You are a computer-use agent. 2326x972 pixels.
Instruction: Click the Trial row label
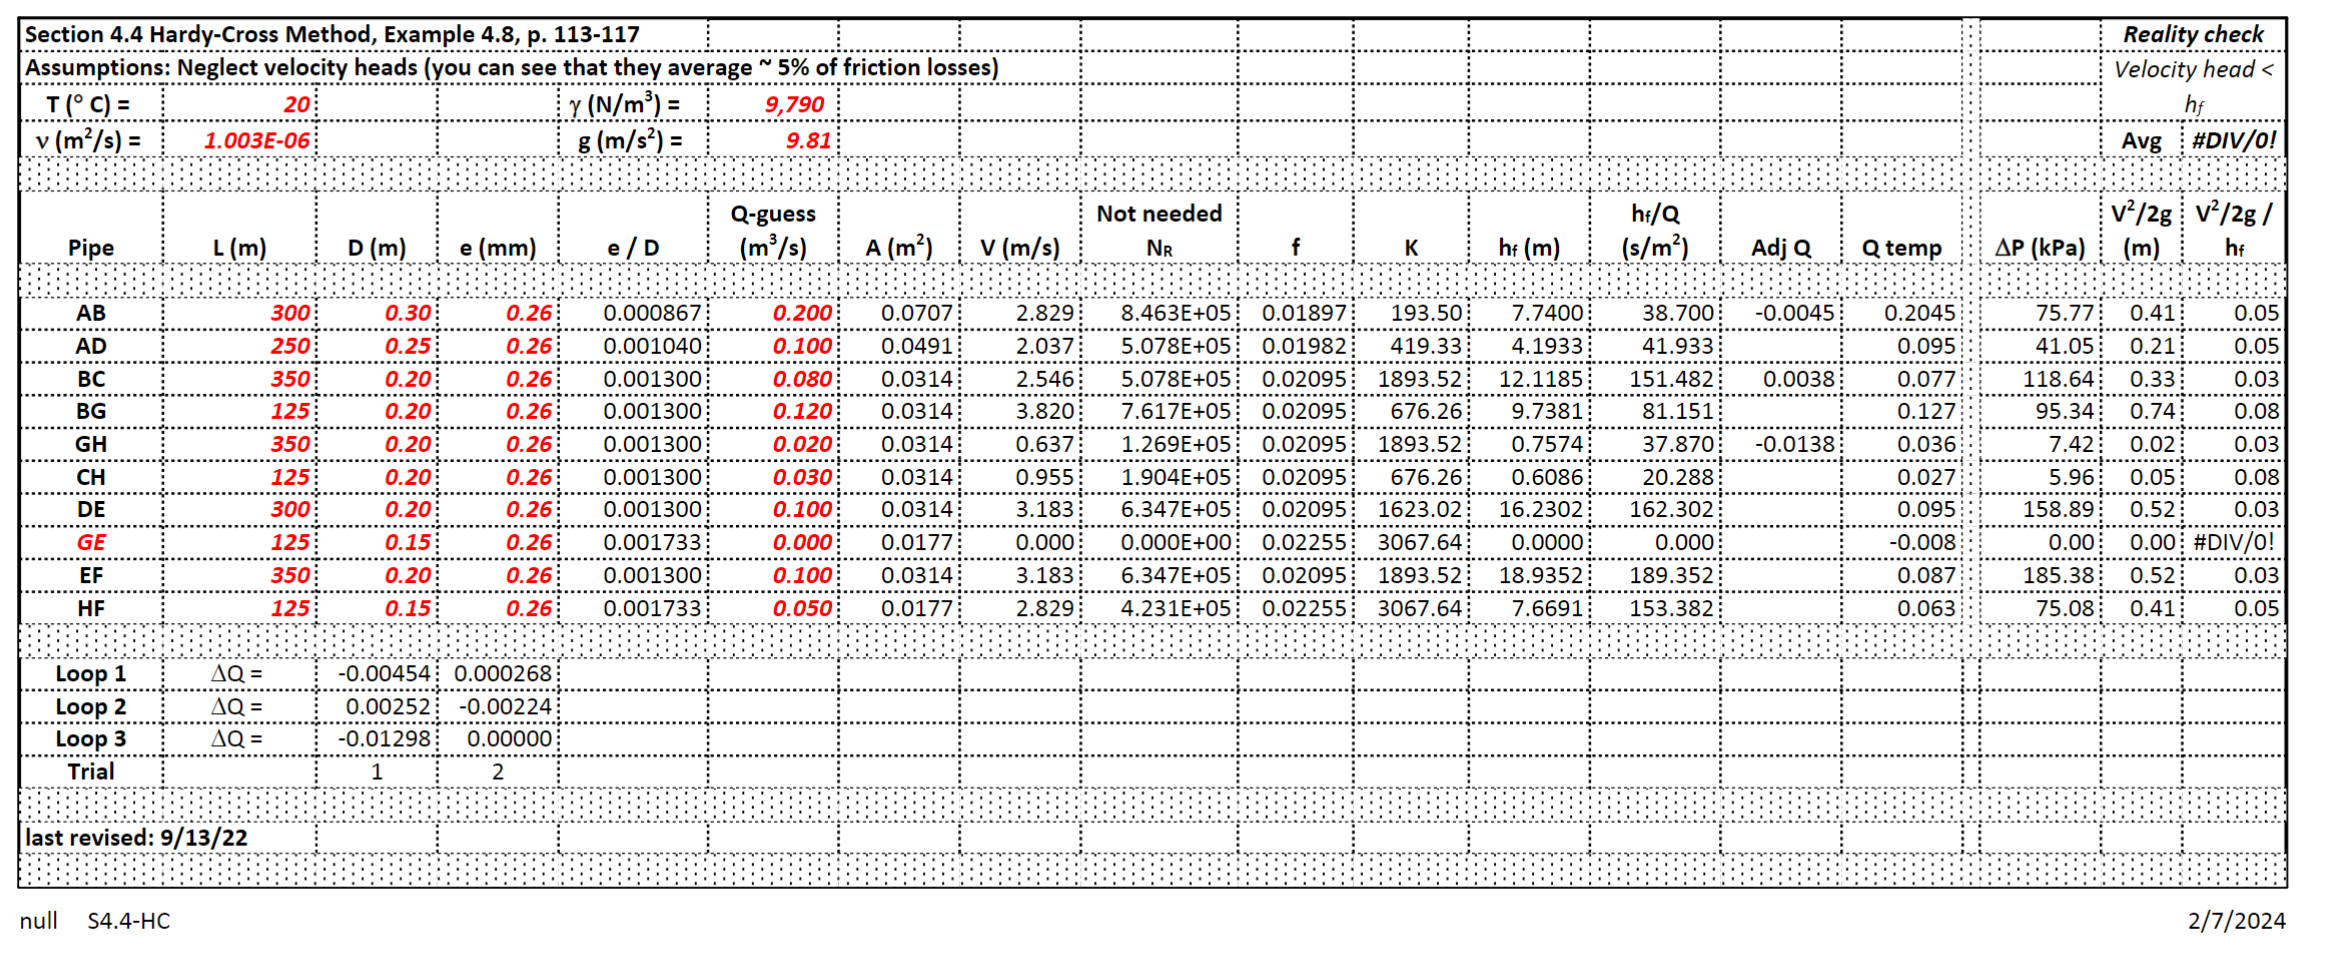point(91,772)
